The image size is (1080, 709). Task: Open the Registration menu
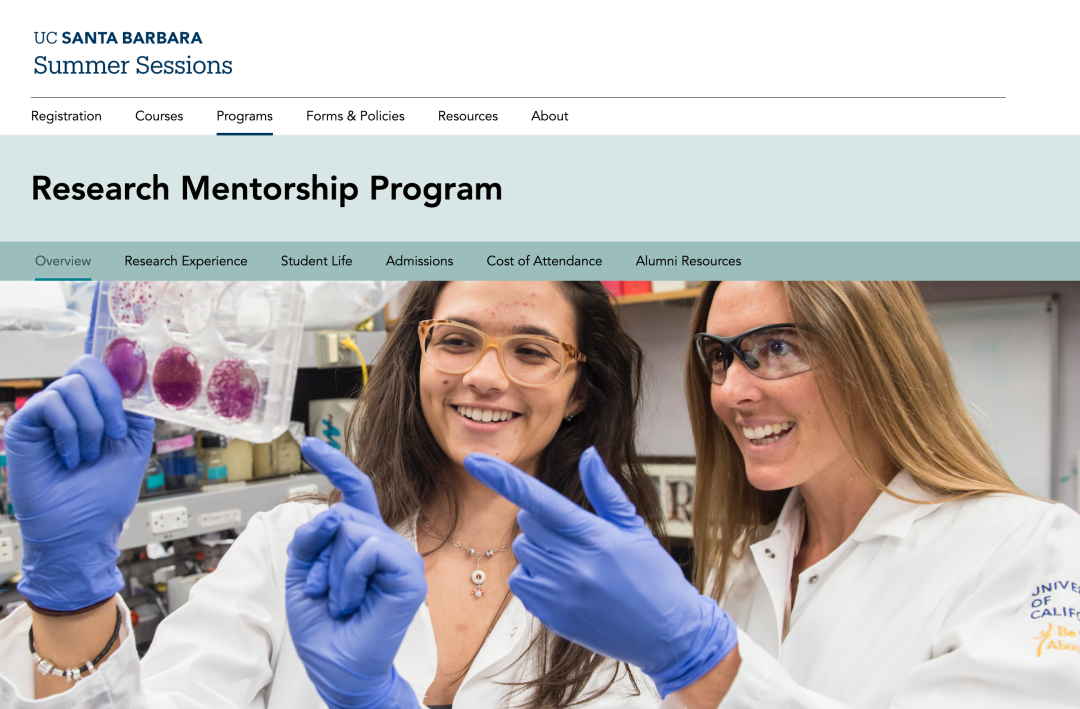[x=66, y=116]
